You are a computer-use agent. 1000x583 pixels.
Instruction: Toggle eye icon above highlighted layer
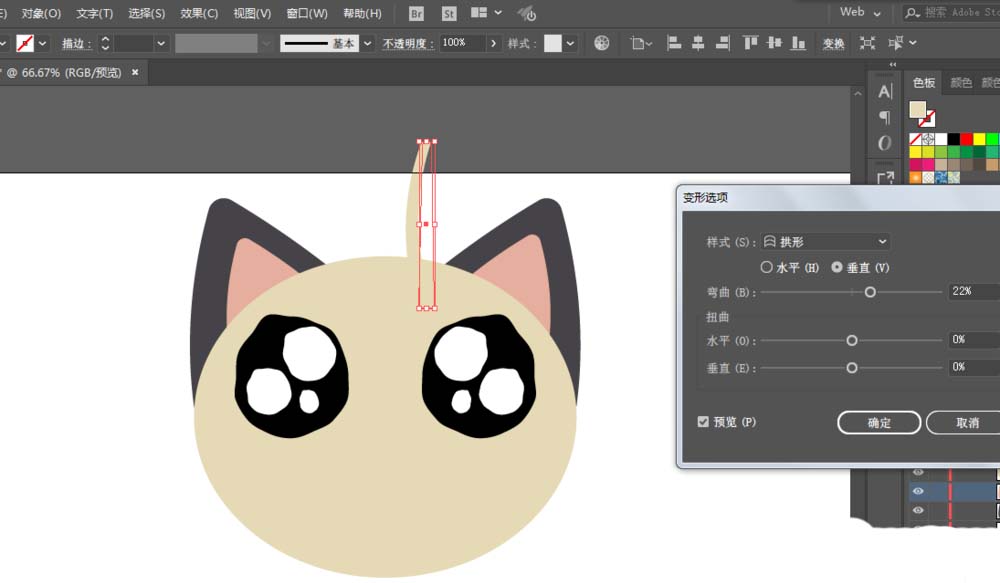tap(918, 472)
